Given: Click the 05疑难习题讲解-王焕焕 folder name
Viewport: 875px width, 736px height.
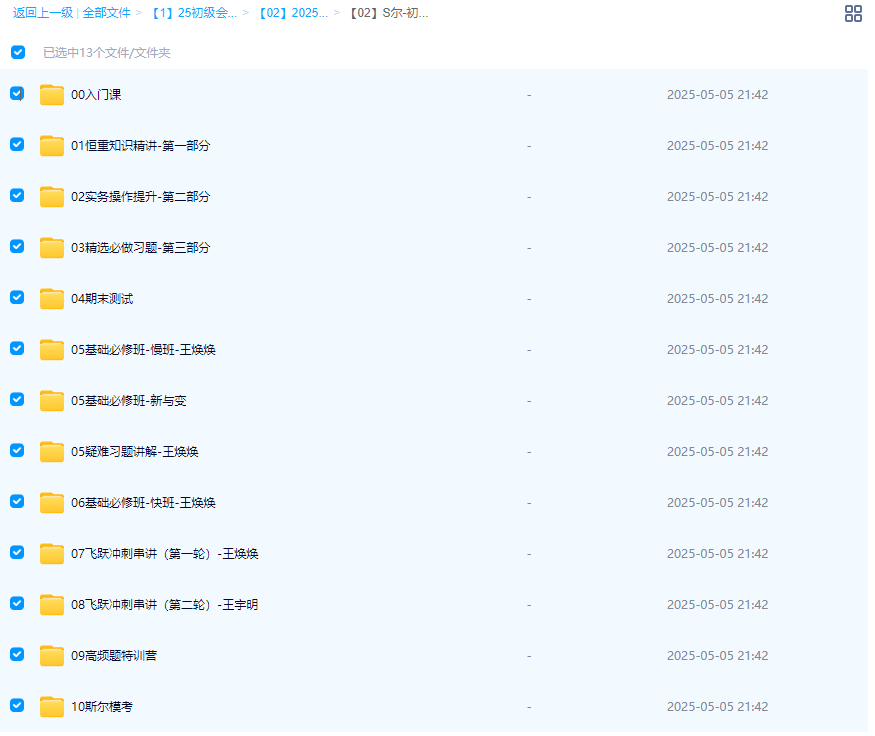Looking at the screenshot, I should point(135,451).
